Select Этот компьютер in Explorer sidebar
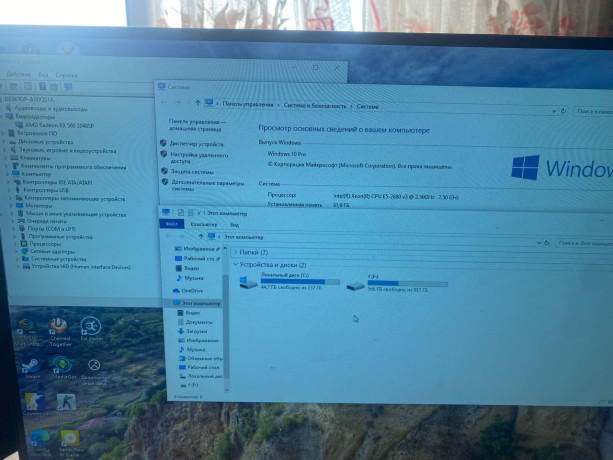Viewport: 613px width, 460px height. coord(197,303)
